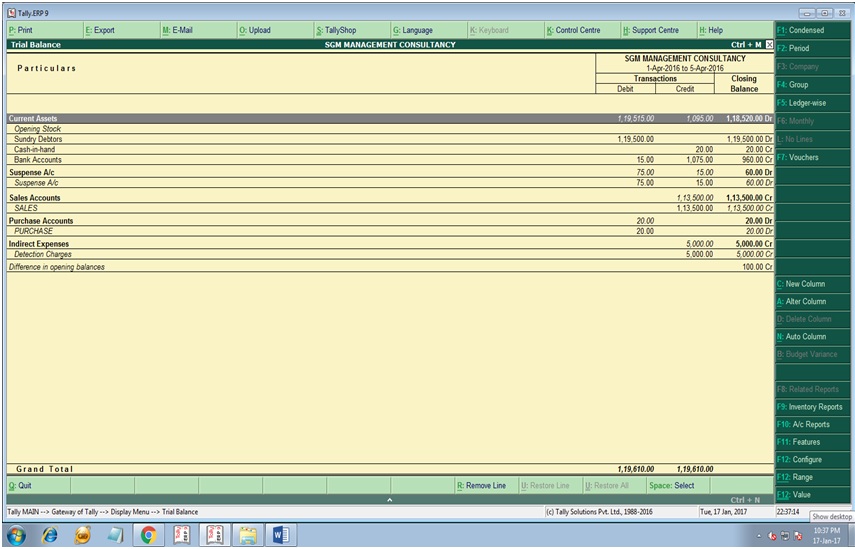Open Microsoft Word taskbar icon
This screenshot has width=855, height=549.
[280, 535]
